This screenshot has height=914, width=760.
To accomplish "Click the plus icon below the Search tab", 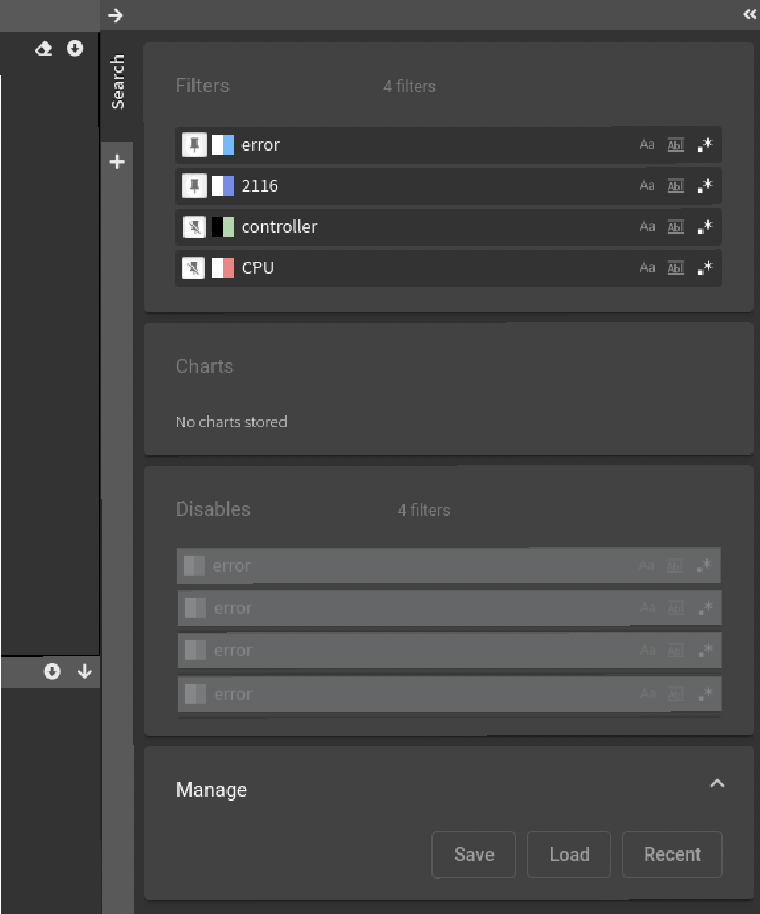I will 117,161.
